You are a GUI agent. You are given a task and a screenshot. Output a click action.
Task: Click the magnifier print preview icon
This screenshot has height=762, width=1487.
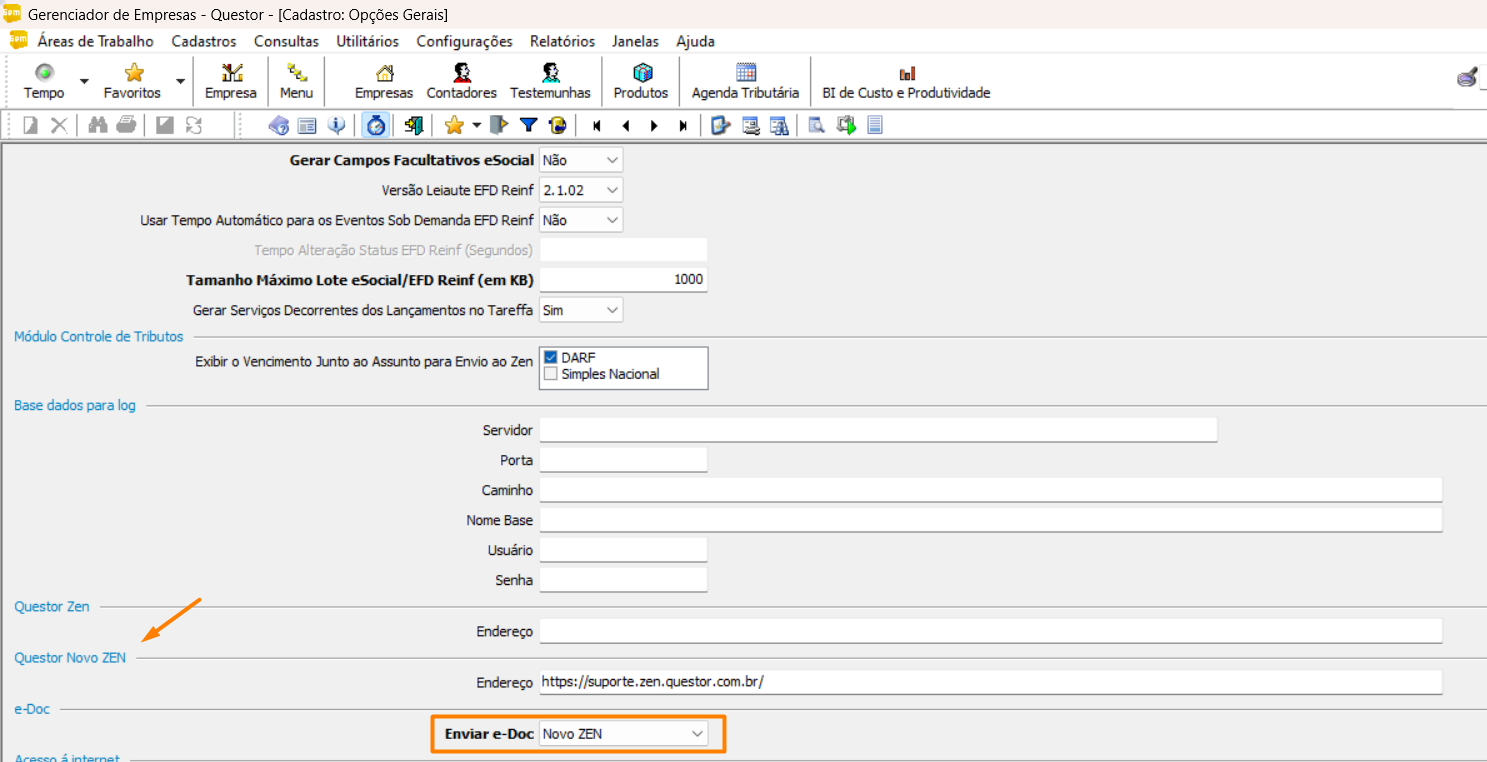coord(817,125)
